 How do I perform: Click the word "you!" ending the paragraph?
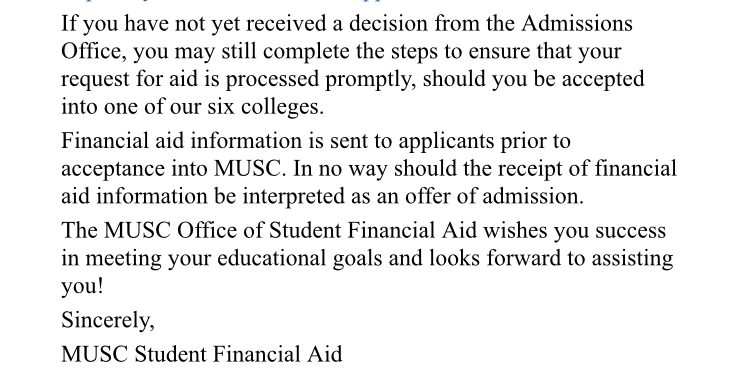(x=82, y=287)
